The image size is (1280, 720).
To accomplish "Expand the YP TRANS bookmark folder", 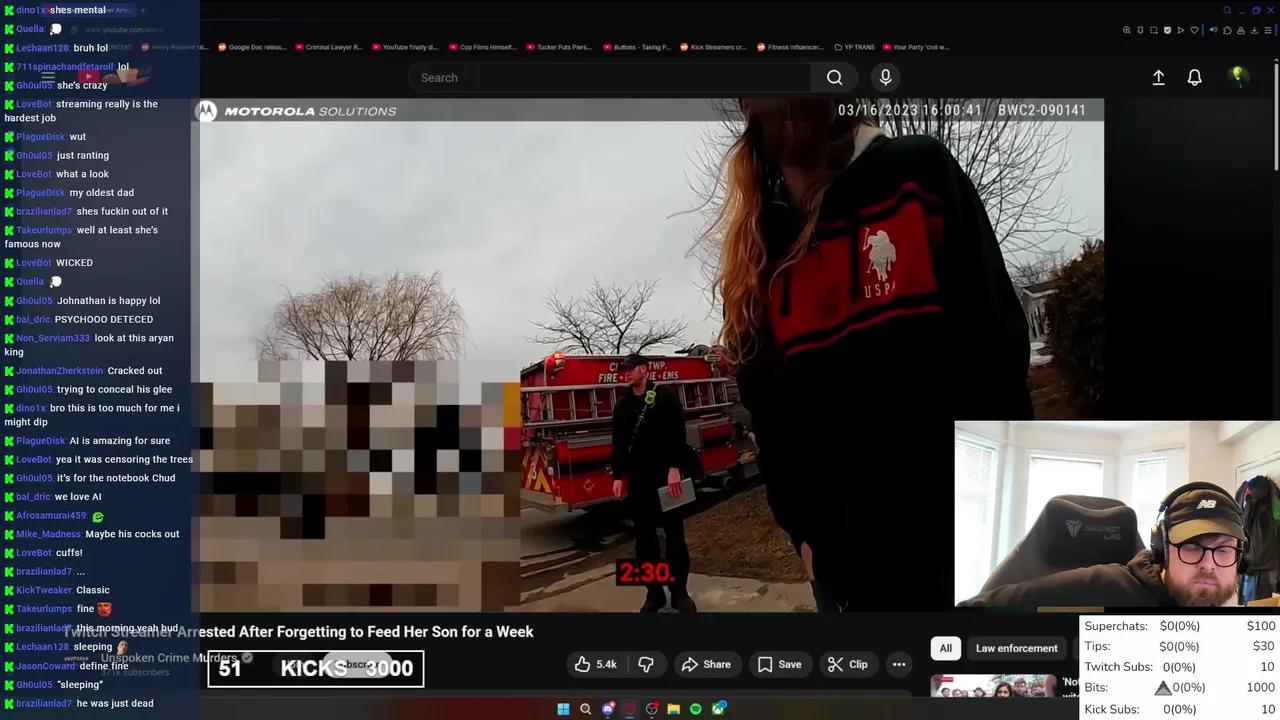I will click(853, 47).
